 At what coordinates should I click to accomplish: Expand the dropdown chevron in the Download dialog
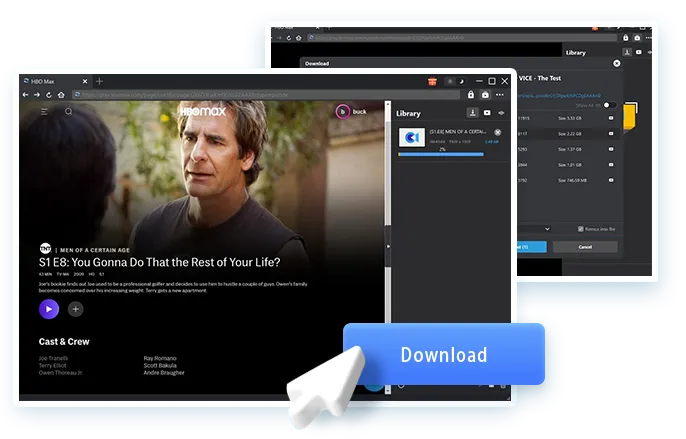tap(547, 228)
